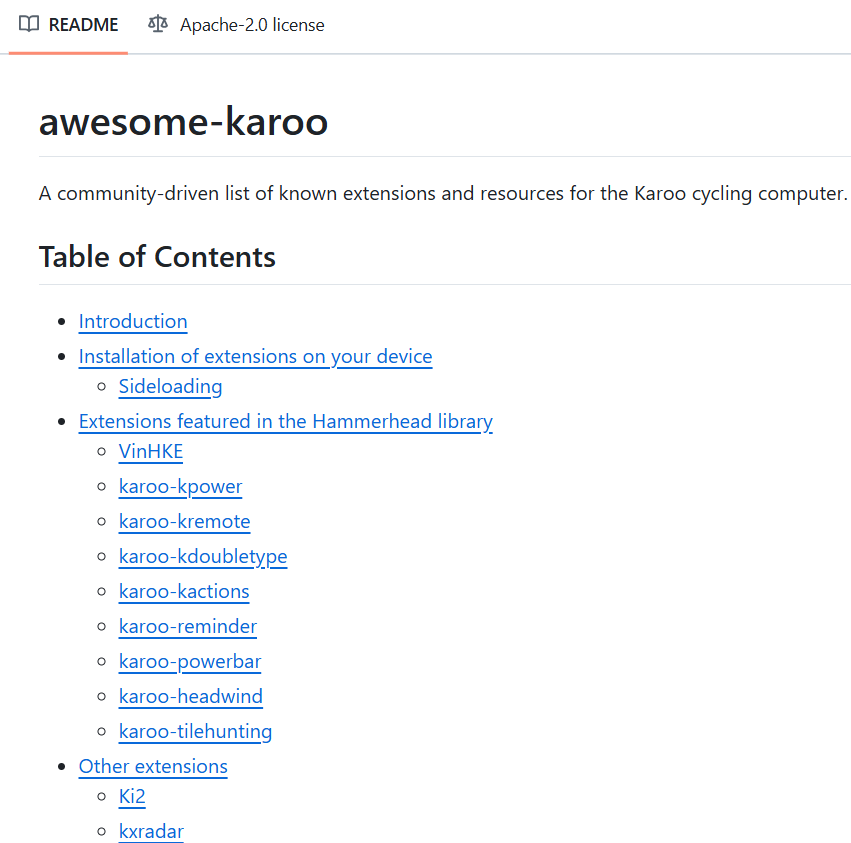Click the community-driven list description text

(x=443, y=194)
